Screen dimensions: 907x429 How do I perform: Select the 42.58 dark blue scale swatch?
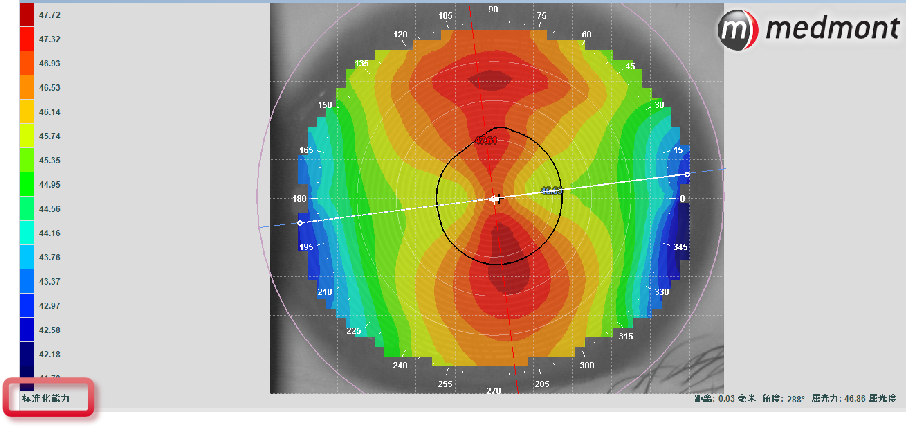click(x=27, y=330)
